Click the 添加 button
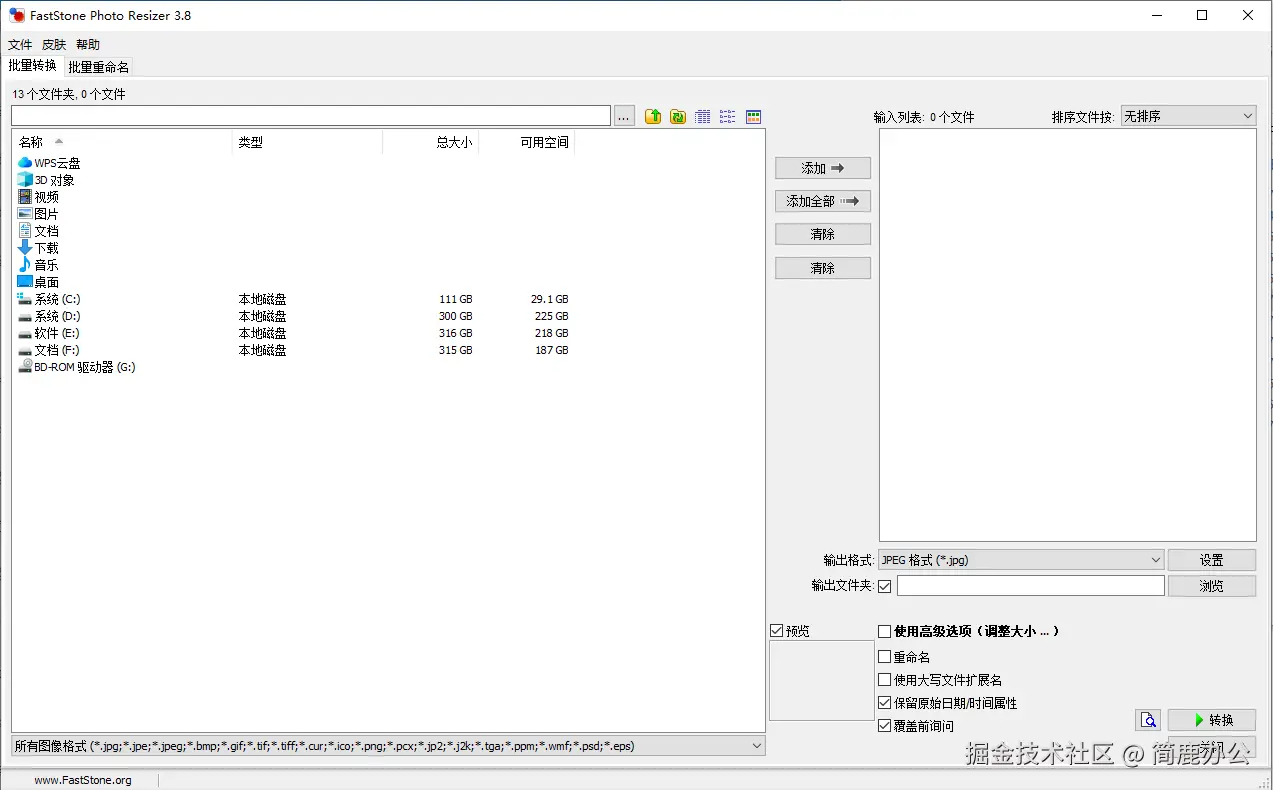The image size is (1273, 790). (823, 168)
